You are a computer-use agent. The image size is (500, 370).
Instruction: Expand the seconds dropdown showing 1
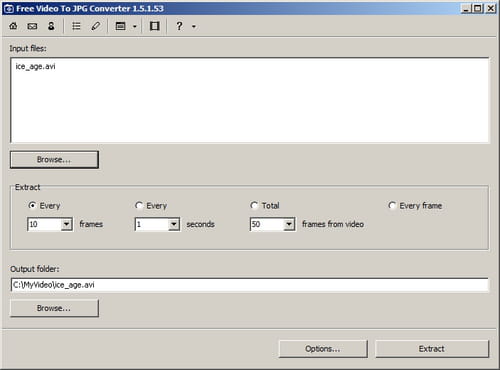pos(174,224)
